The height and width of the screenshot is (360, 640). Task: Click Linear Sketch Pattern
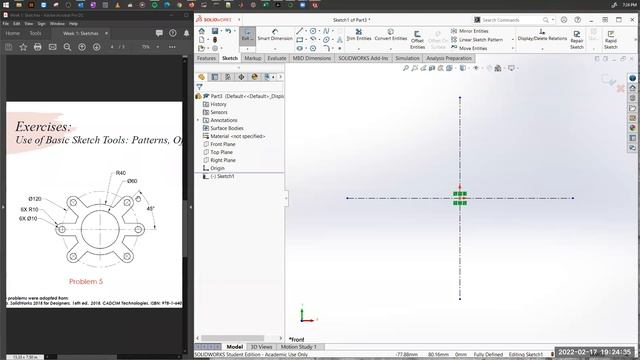tap(477, 40)
